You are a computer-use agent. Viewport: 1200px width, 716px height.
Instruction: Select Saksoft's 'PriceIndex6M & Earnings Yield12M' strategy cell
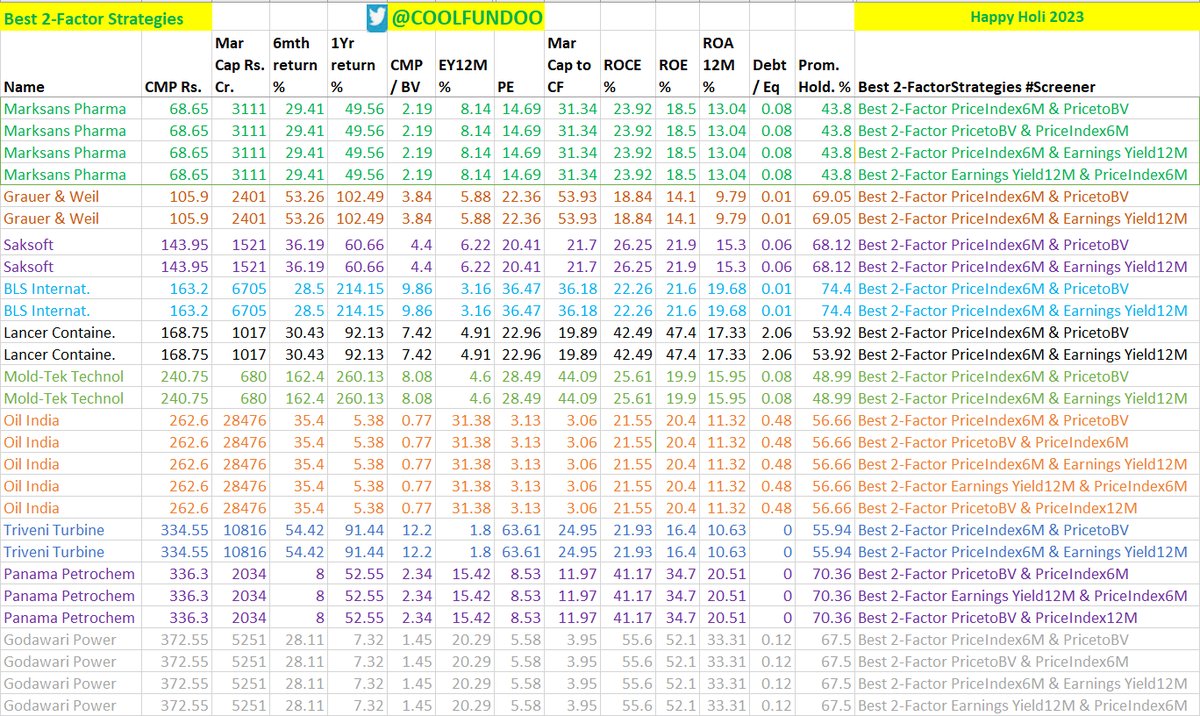[1026, 267]
